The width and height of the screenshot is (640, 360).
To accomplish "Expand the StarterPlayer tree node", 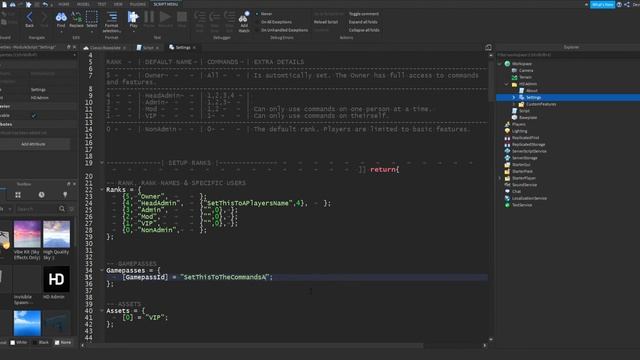I will tap(500, 178).
